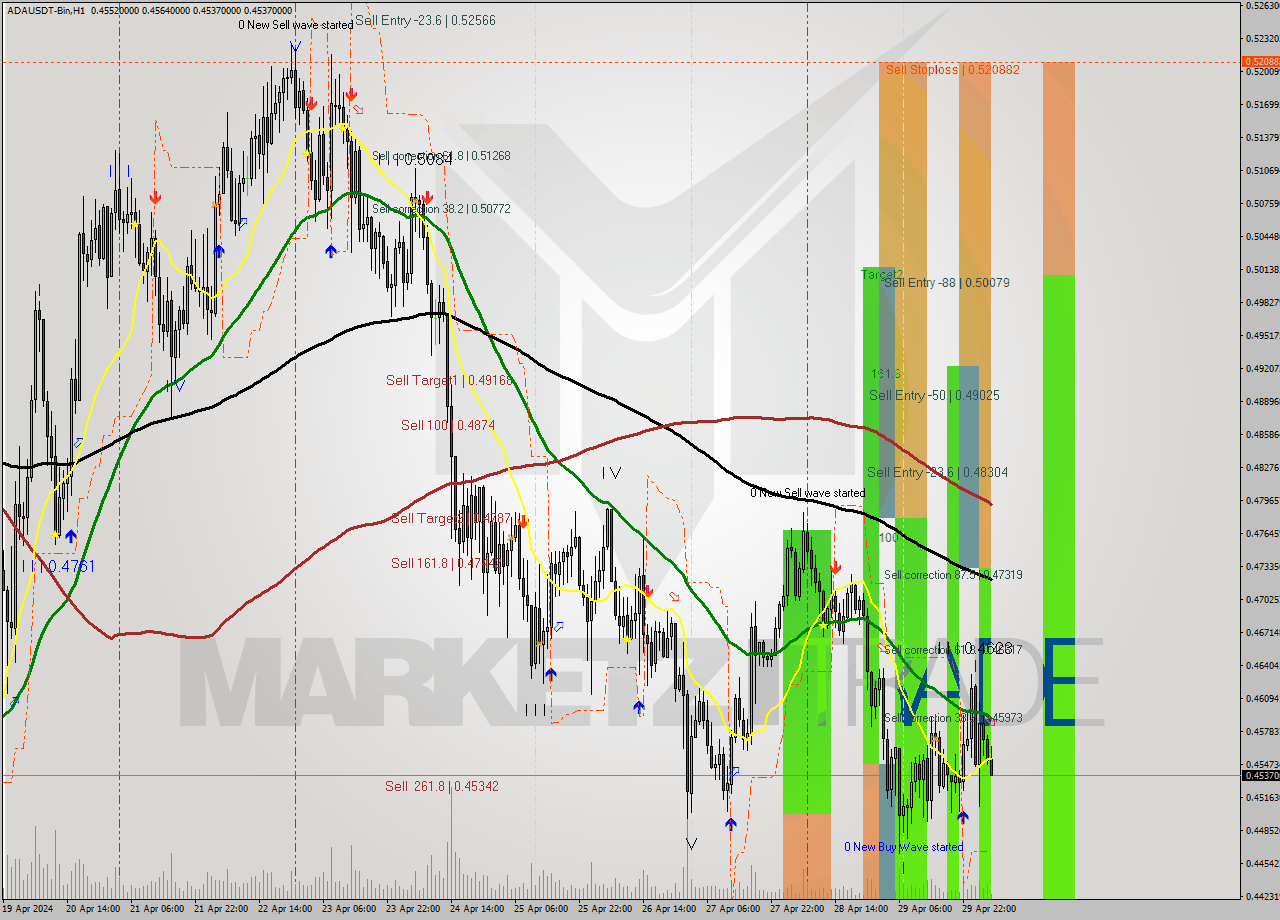This screenshot has height=920, width=1280.
Task: Click 'Sell 100 | 0.4874' label
Action: [x=448, y=425]
